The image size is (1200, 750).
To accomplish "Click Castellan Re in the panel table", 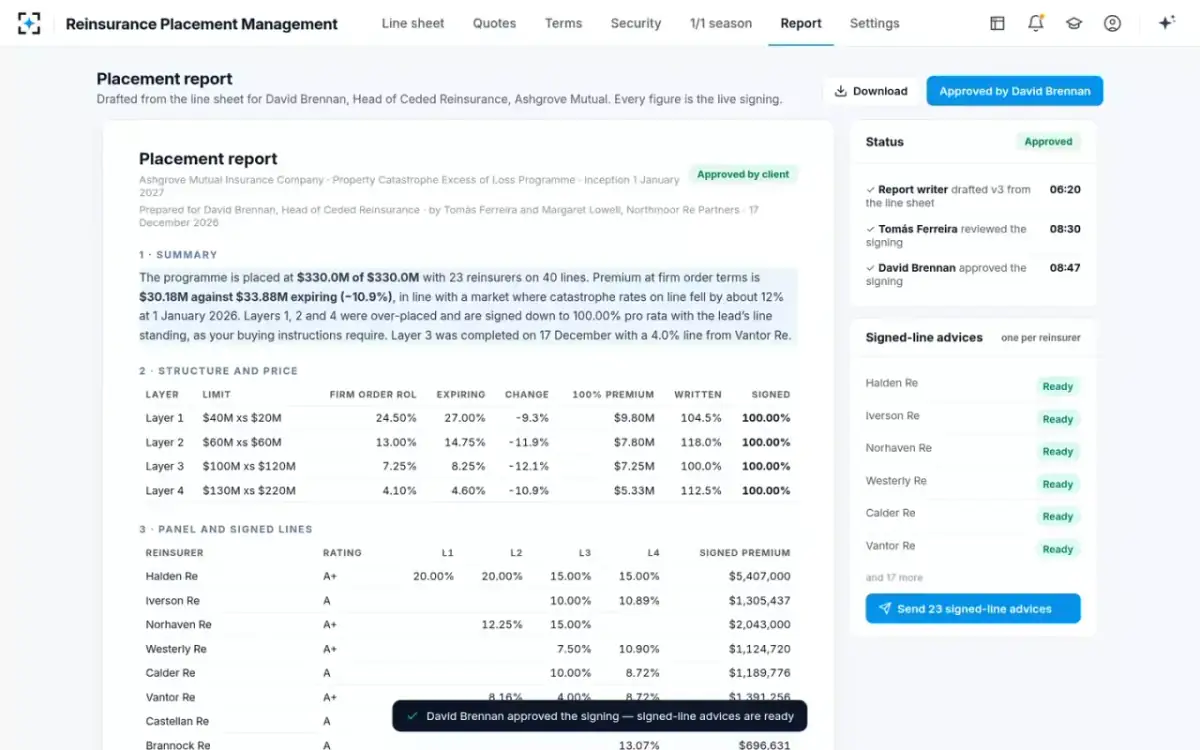I will point(177,721).
